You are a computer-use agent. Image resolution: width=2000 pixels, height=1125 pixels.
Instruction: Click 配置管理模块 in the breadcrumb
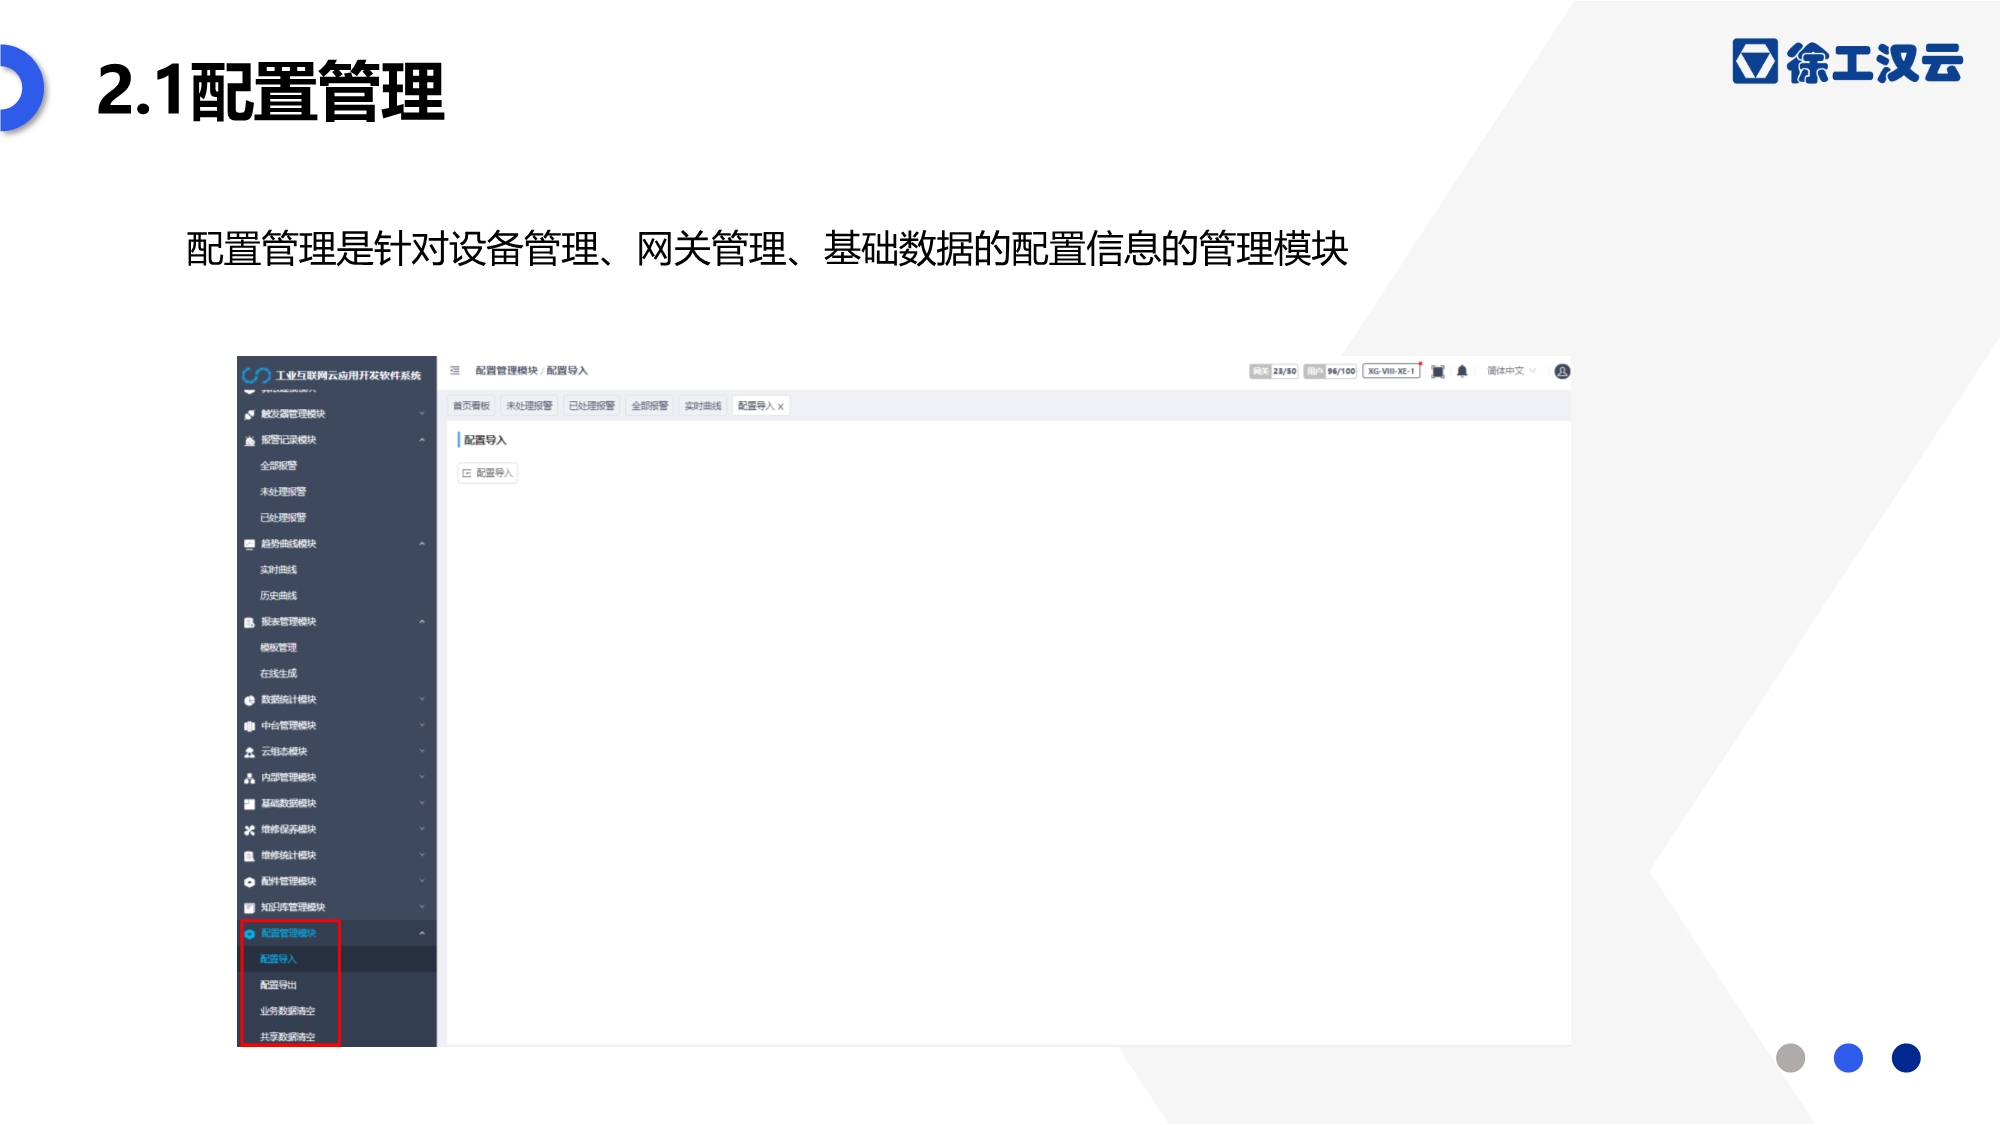click(507, 371)
